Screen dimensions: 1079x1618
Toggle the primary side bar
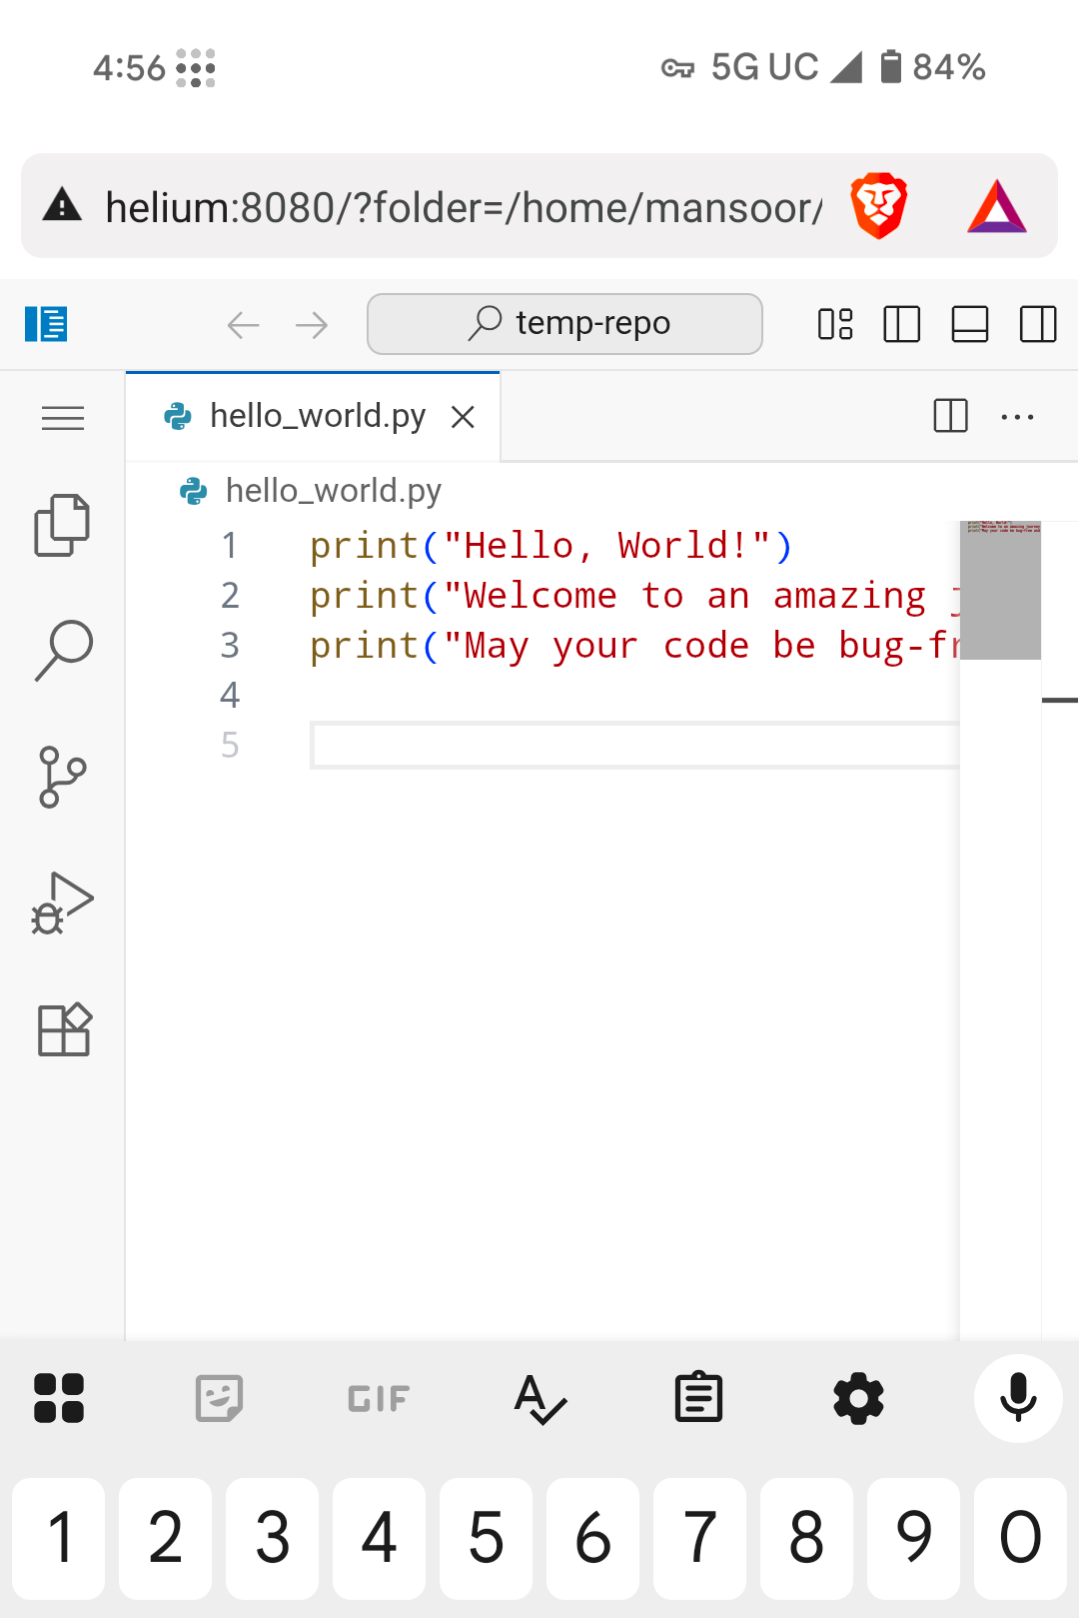902,324
